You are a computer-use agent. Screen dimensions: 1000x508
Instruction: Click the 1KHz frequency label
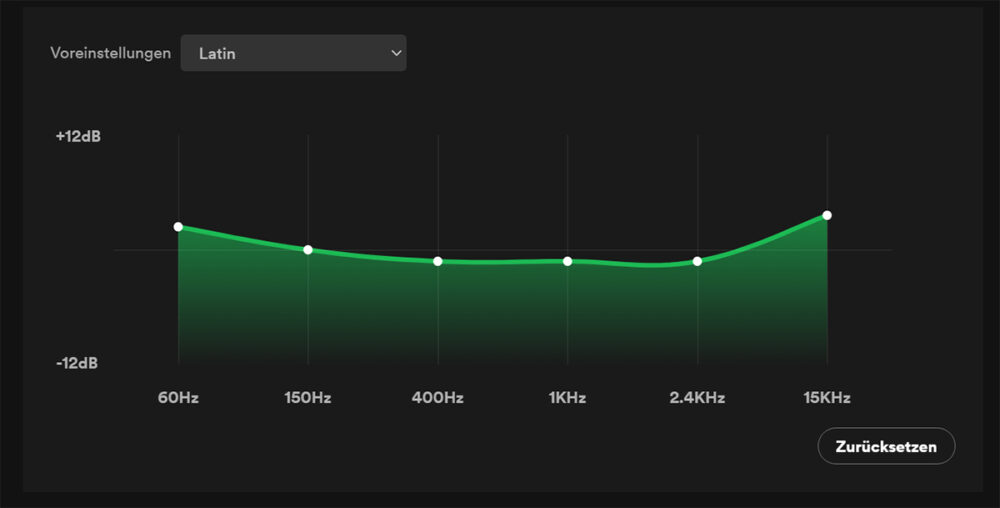[567, 398]
